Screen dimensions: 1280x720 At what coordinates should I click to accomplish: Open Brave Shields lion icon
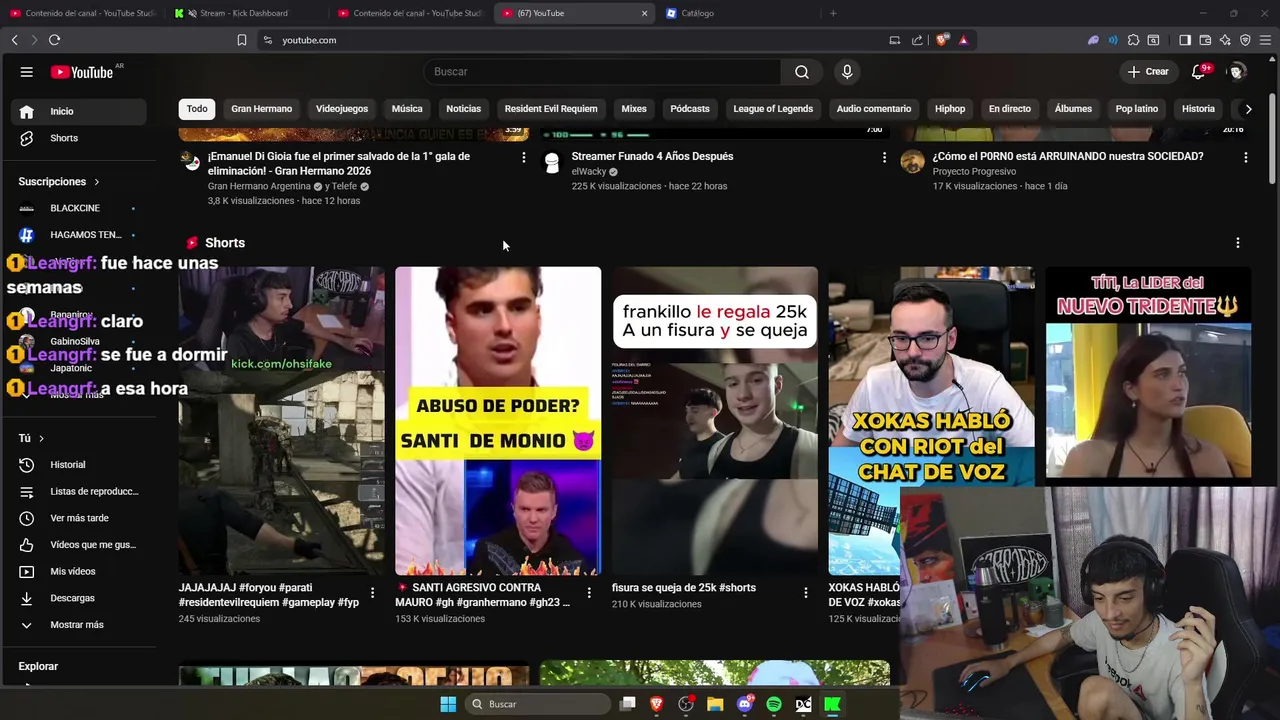pyautogui.click(x=942, y=40)
